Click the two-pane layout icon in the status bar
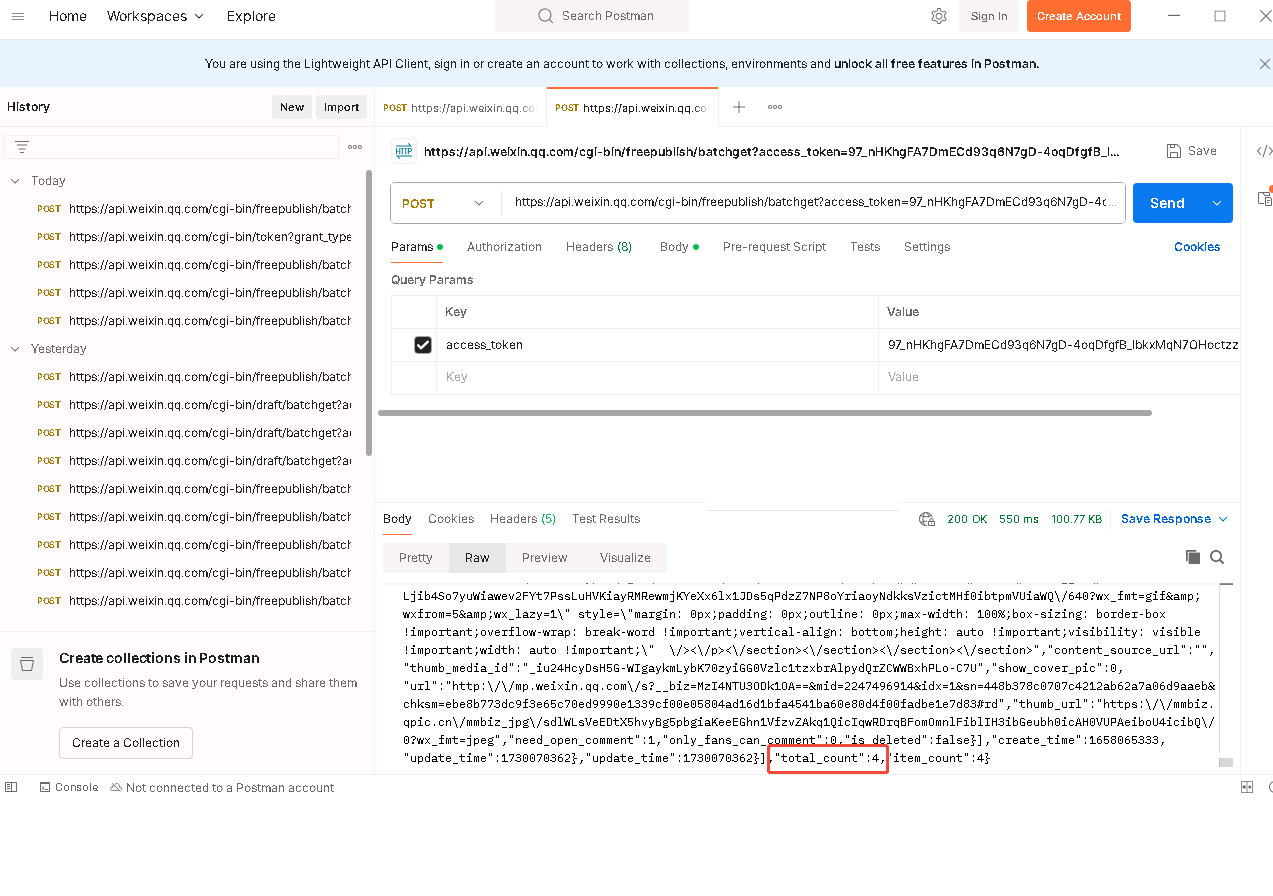Viewport: 1273px width, 896px height. coord(1247,788)
